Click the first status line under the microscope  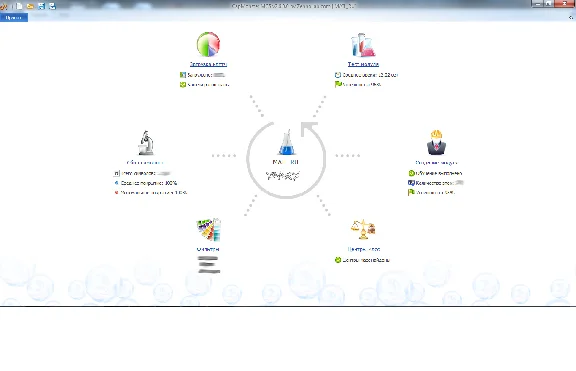point(142,173)
